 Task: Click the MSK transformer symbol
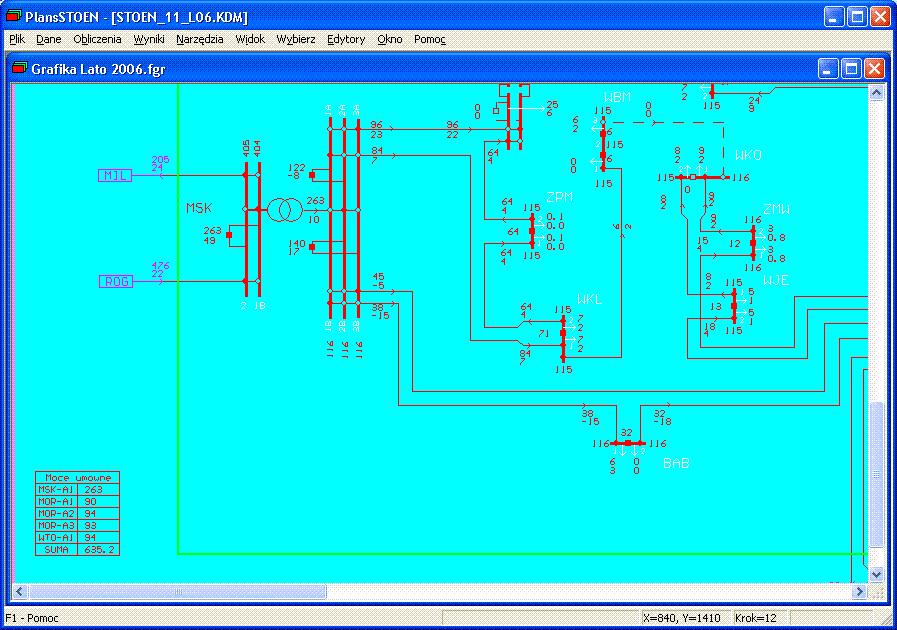pos(284,210)
